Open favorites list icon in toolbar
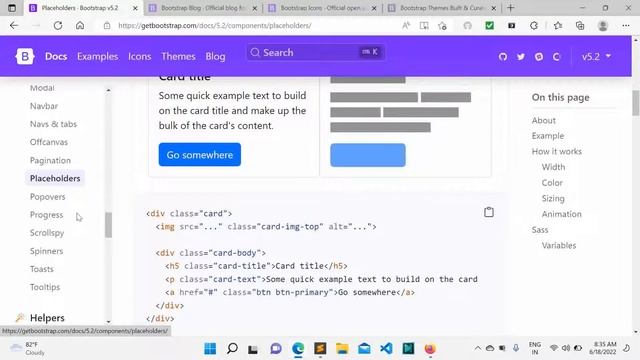The height and width of the screenshot is (360, 640). click(558, 26)
